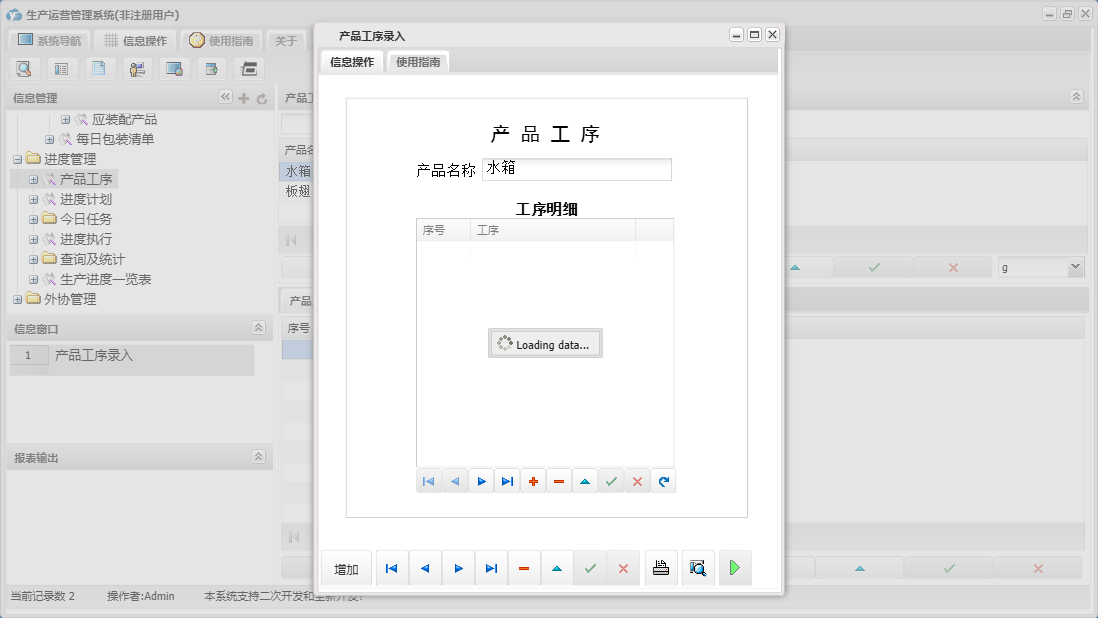
Task: Click the refresh icon in the 工序明细 toolbar
Action: pyautogui.click(x=663, y=481)
